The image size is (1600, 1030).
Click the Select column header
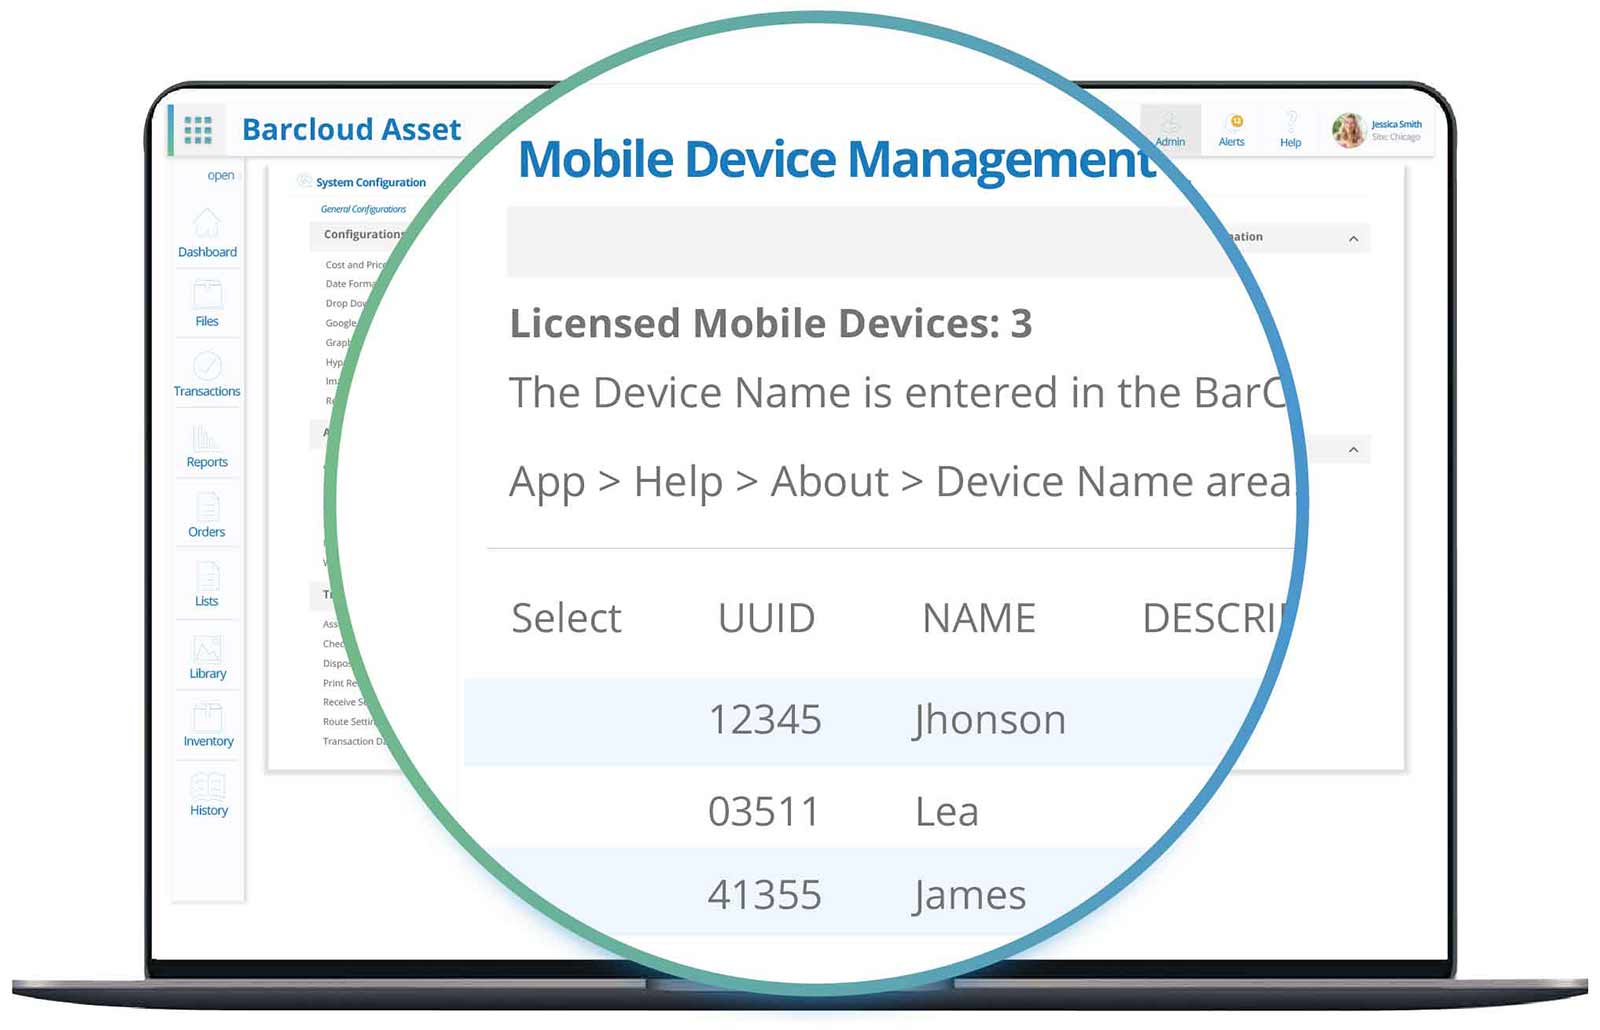tap(566, 618)
